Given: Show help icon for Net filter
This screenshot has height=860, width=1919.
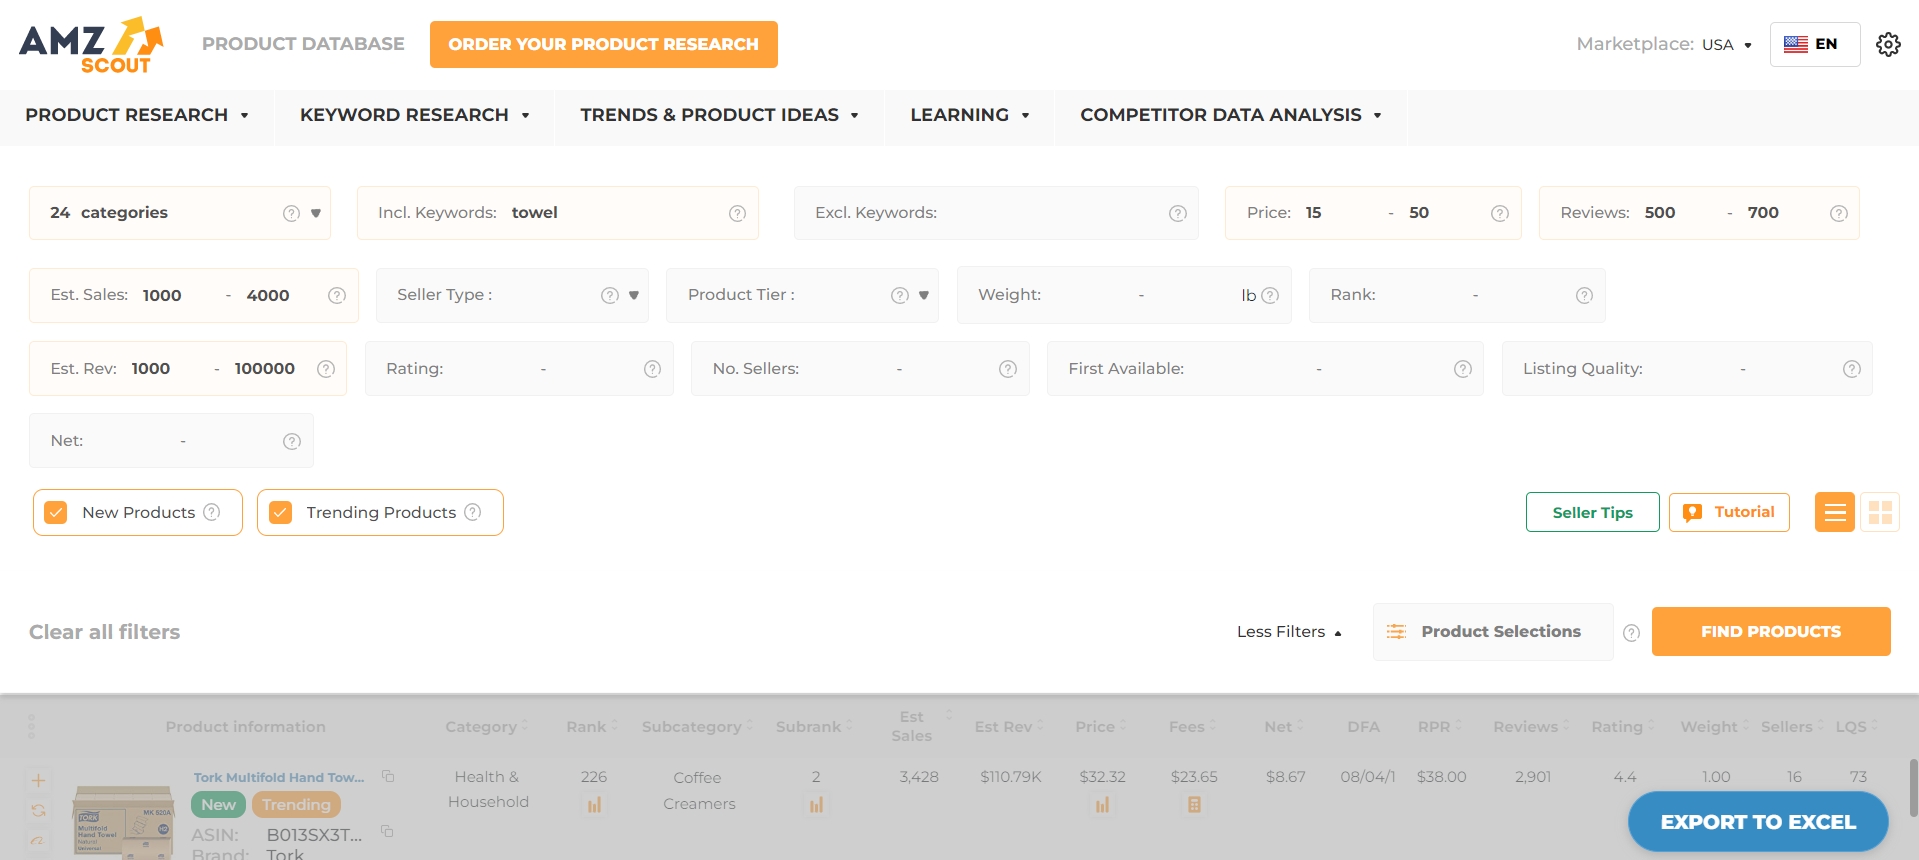Looking at the screenshot, I should coord(292,441).
